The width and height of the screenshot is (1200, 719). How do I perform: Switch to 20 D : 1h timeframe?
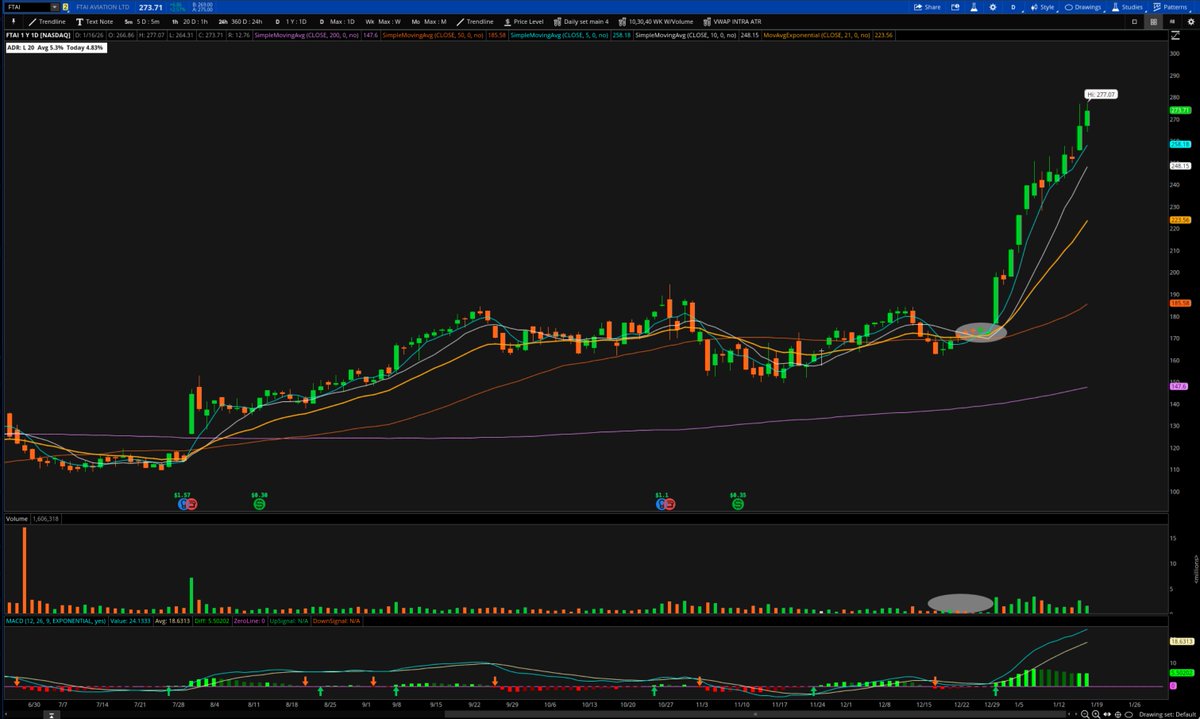click(x=190, y=21)
